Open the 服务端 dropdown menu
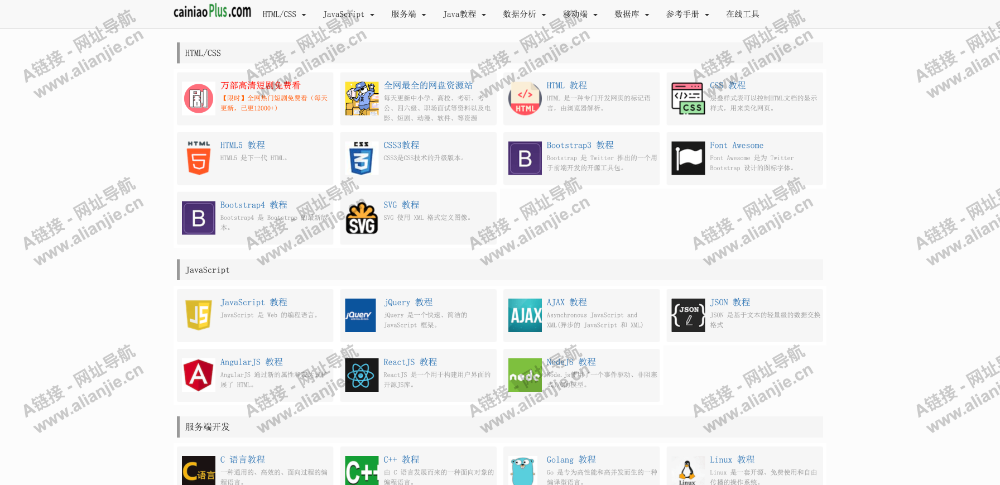The image size is (1000, 485). coord(408,14)
